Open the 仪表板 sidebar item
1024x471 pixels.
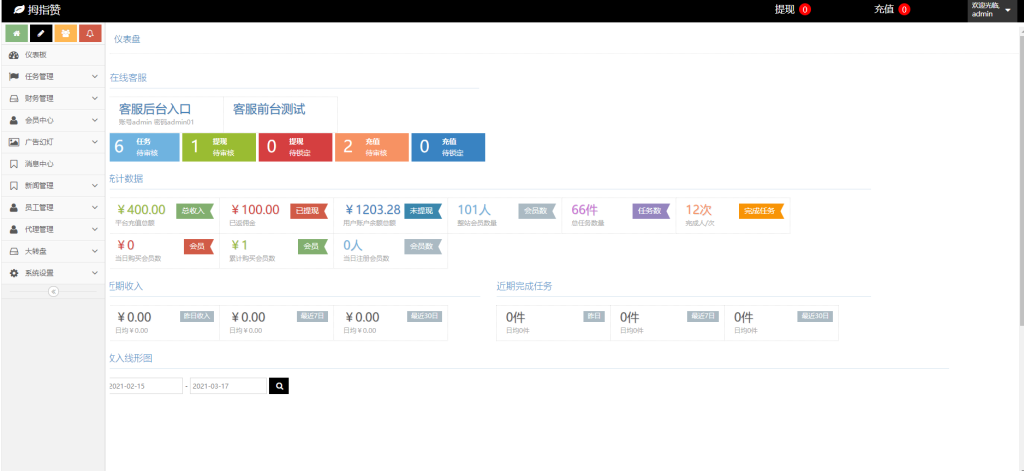pos(53,55)
